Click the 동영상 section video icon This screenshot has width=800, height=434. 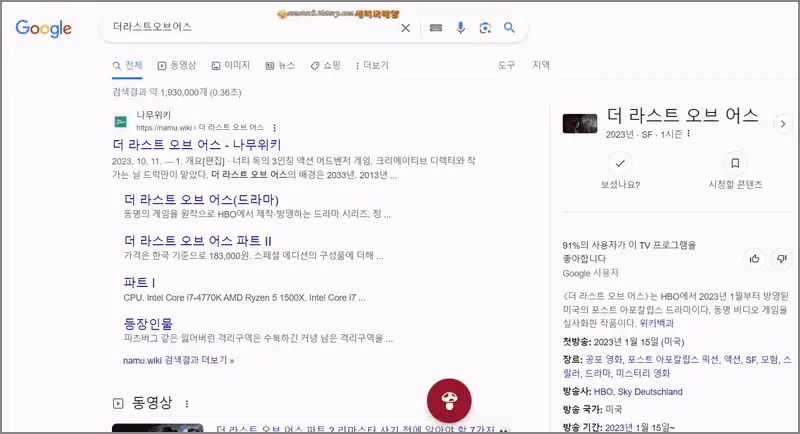click(118, 403)
